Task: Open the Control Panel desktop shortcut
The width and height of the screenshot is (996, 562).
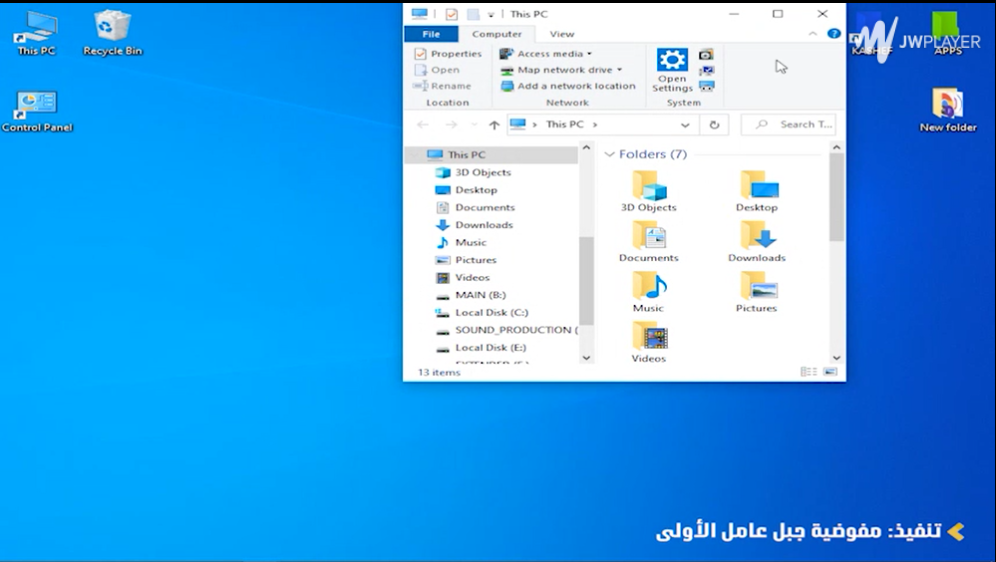Action: 37,111
